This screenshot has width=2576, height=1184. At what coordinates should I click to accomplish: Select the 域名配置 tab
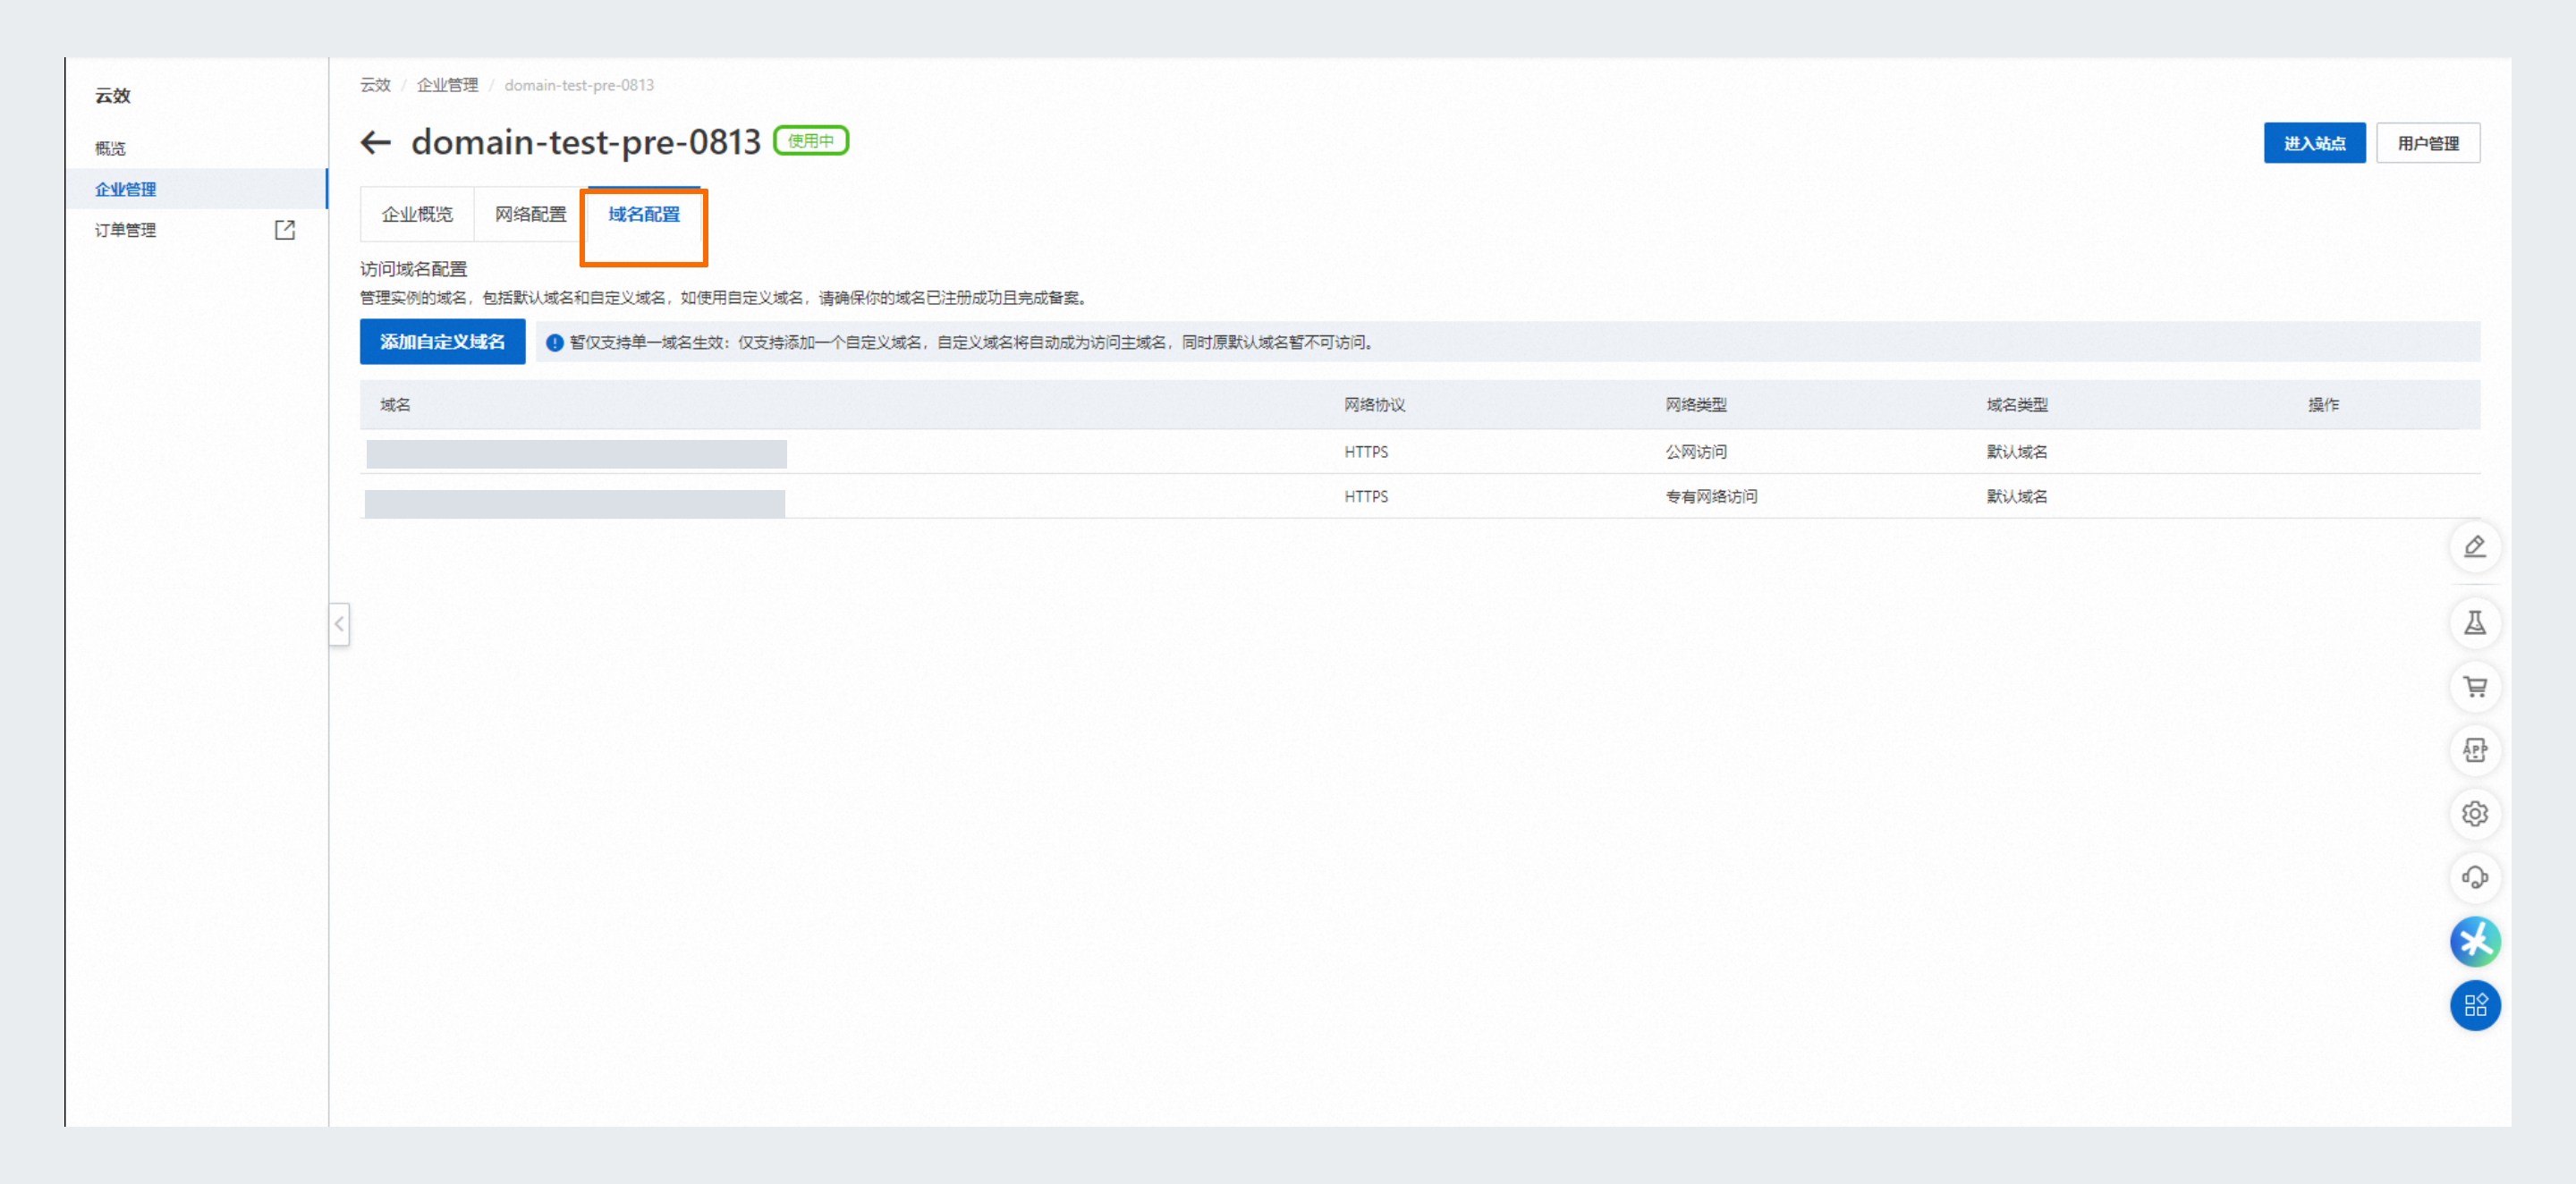pos(644,215)
